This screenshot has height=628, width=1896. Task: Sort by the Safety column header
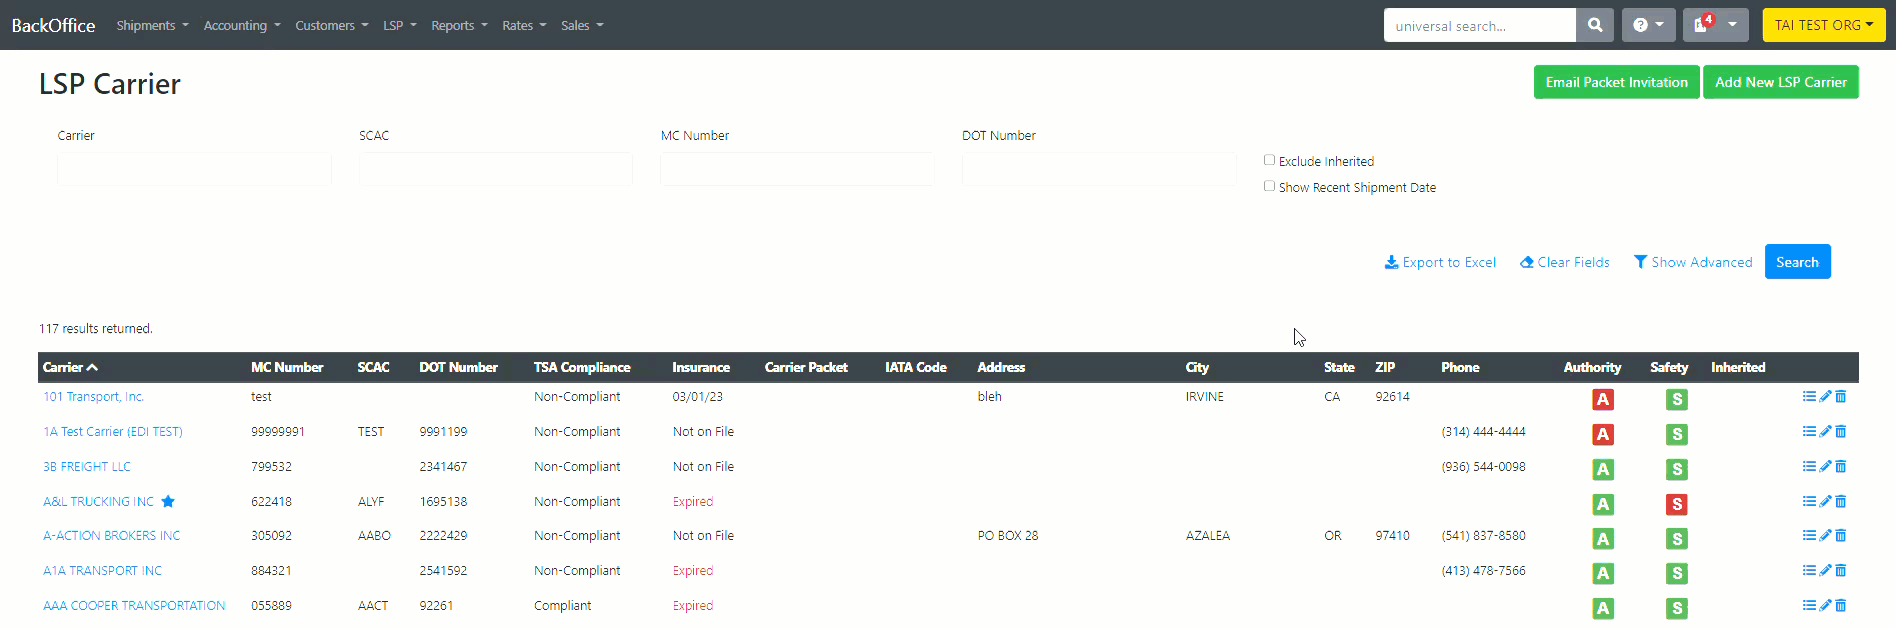coord(1669,367)
